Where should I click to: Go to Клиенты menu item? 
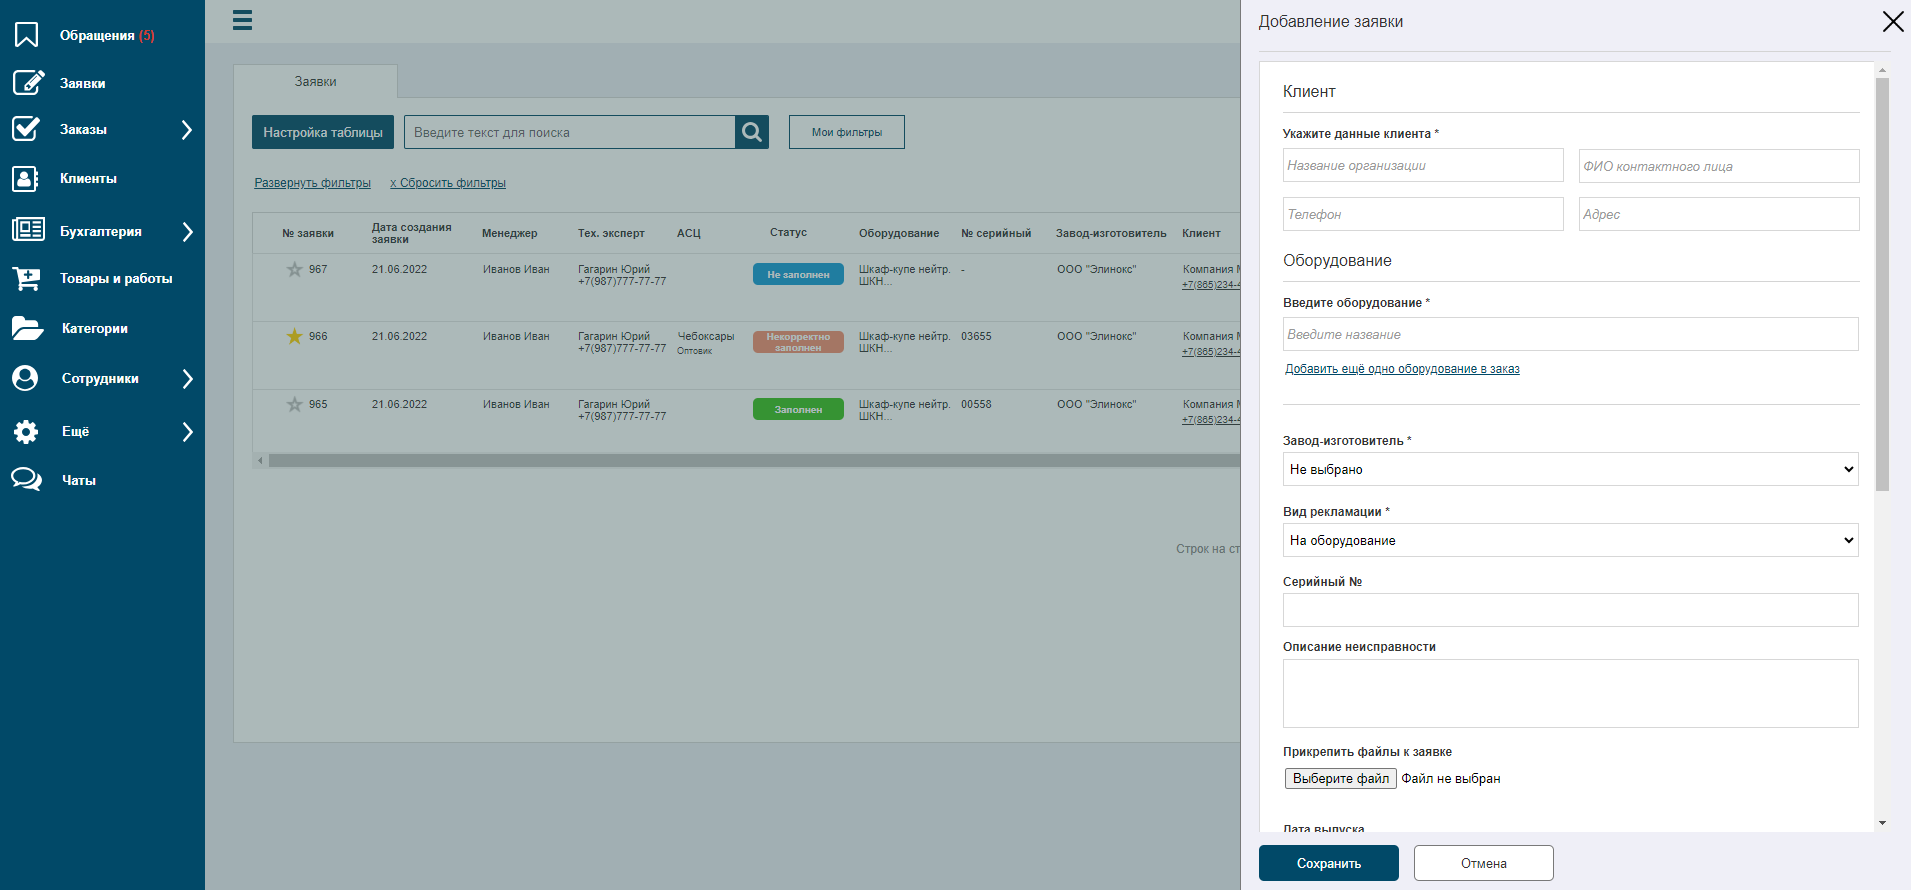(x=88, y=178)
